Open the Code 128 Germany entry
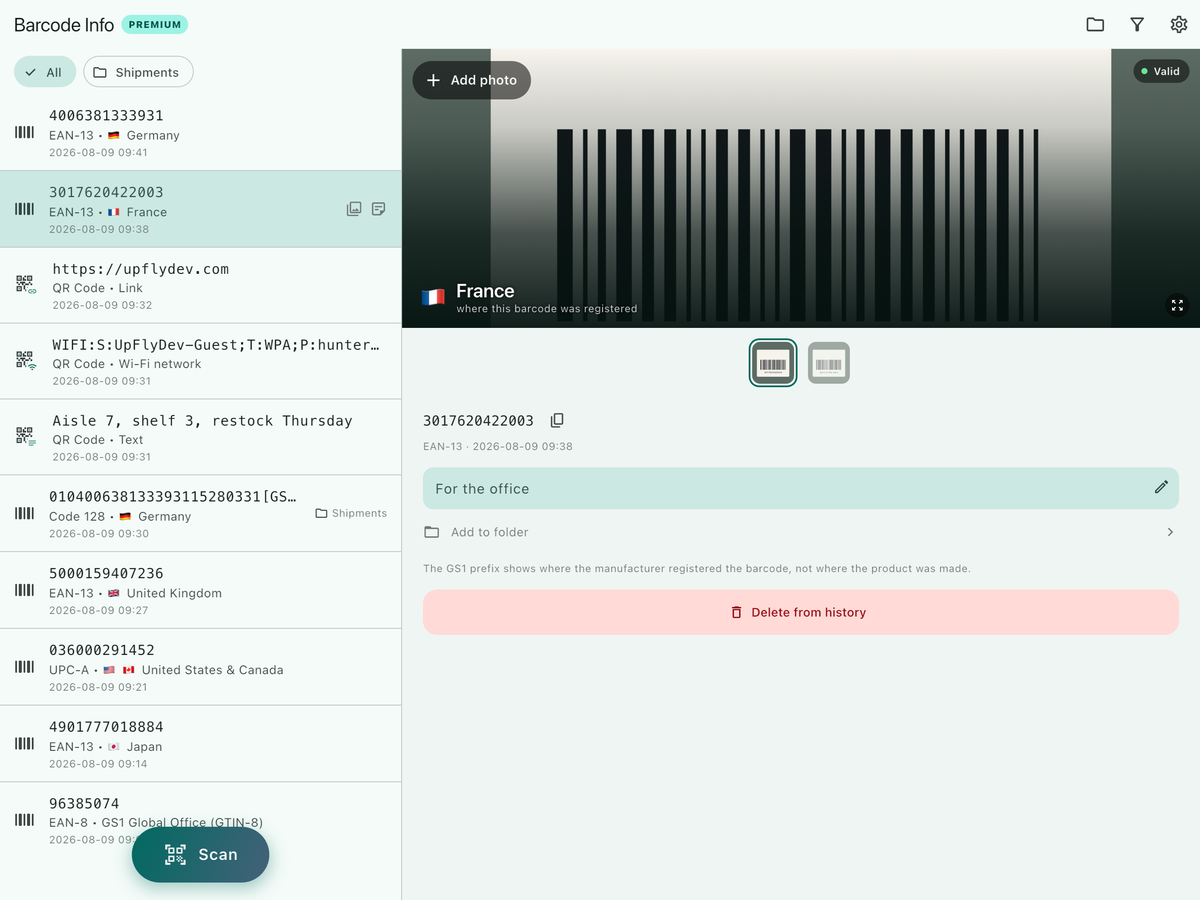 pos(200,513)
